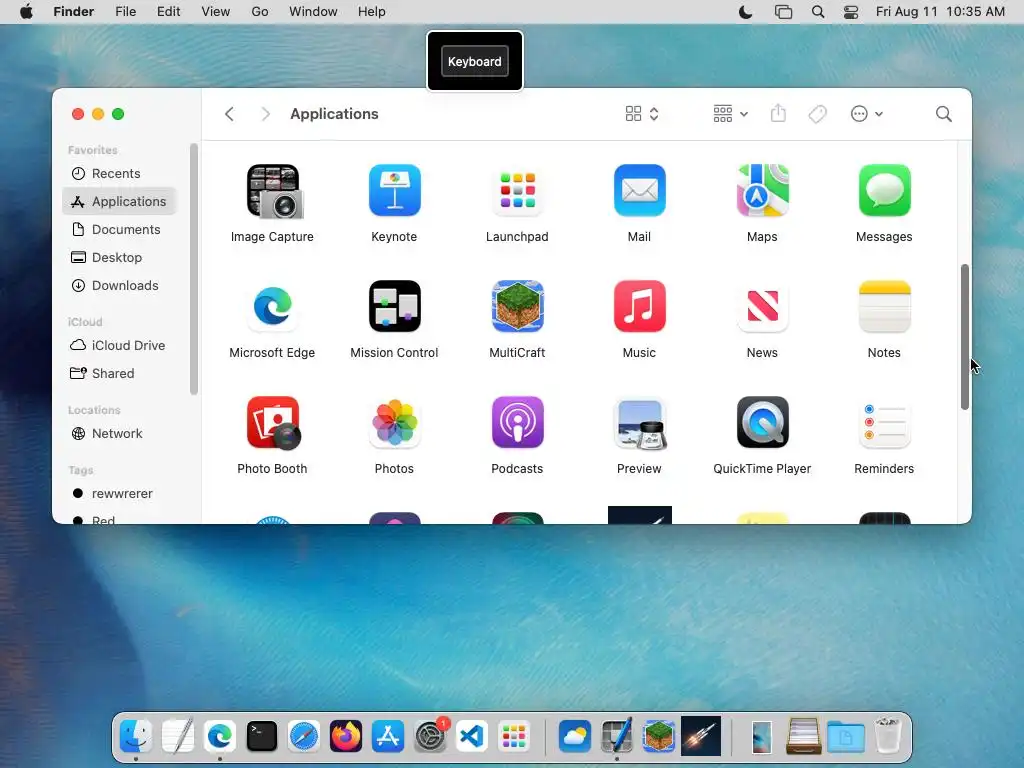Open the Mail app icon
This screenshot has width=1024, height=768.
click(x=639, y=190)
